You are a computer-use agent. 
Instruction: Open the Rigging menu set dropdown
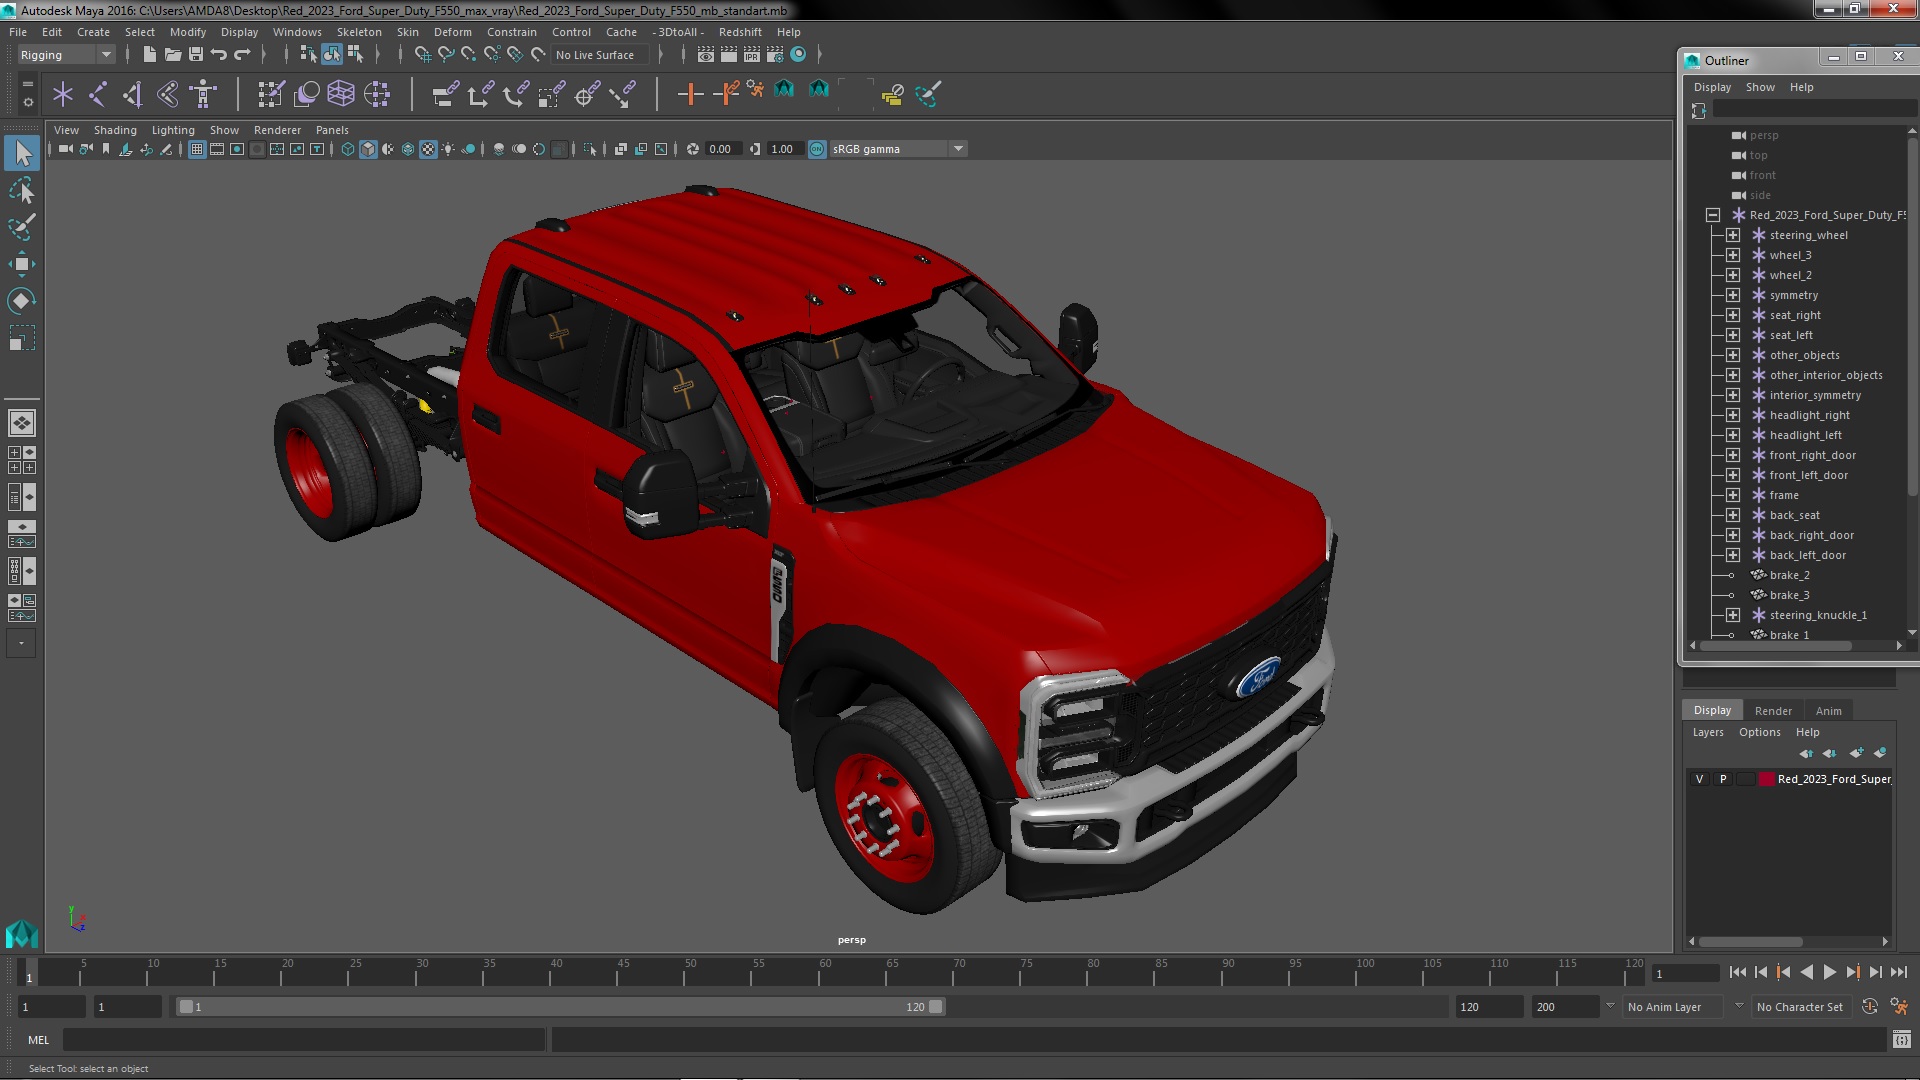coord(66,55)
